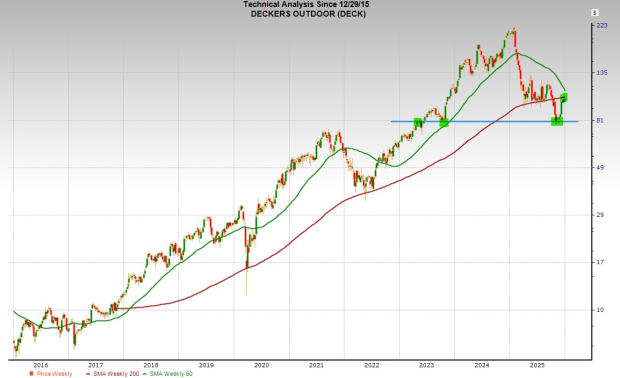The height and width of the screenshot is (378, 620).
Task: Click the 2017 year label on time axis
Action: [x=96, y=365]
